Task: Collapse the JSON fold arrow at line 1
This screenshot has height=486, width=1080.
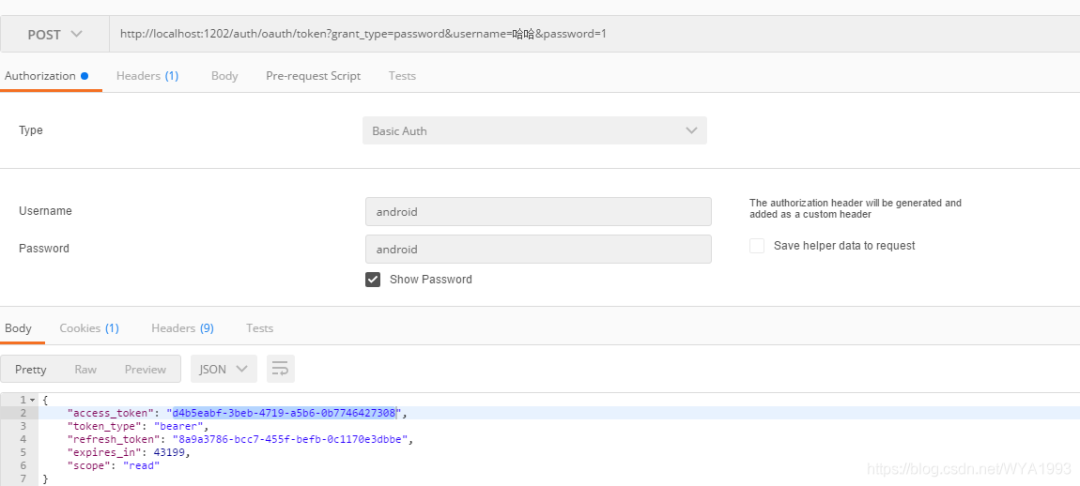Action: 32,400
